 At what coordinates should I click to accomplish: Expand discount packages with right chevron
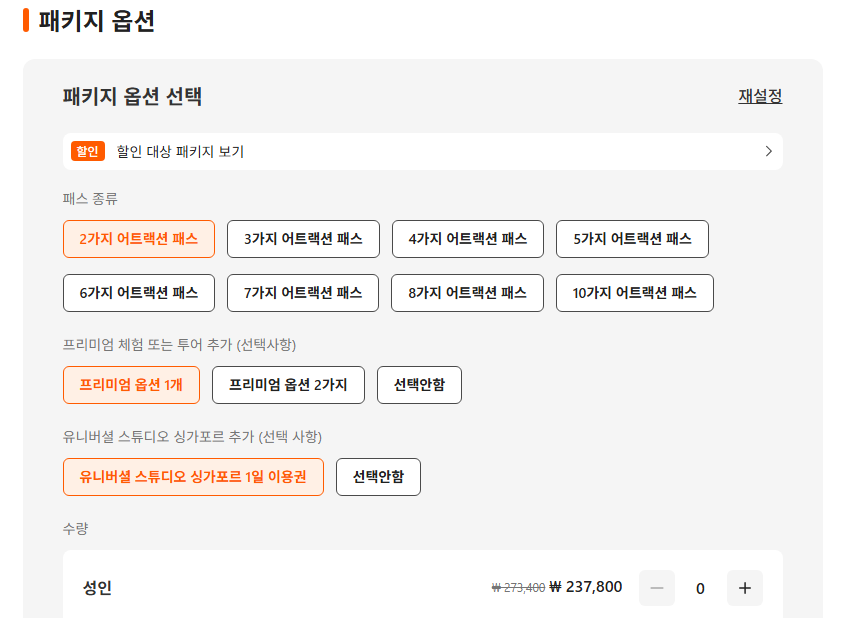pos(768,151)
